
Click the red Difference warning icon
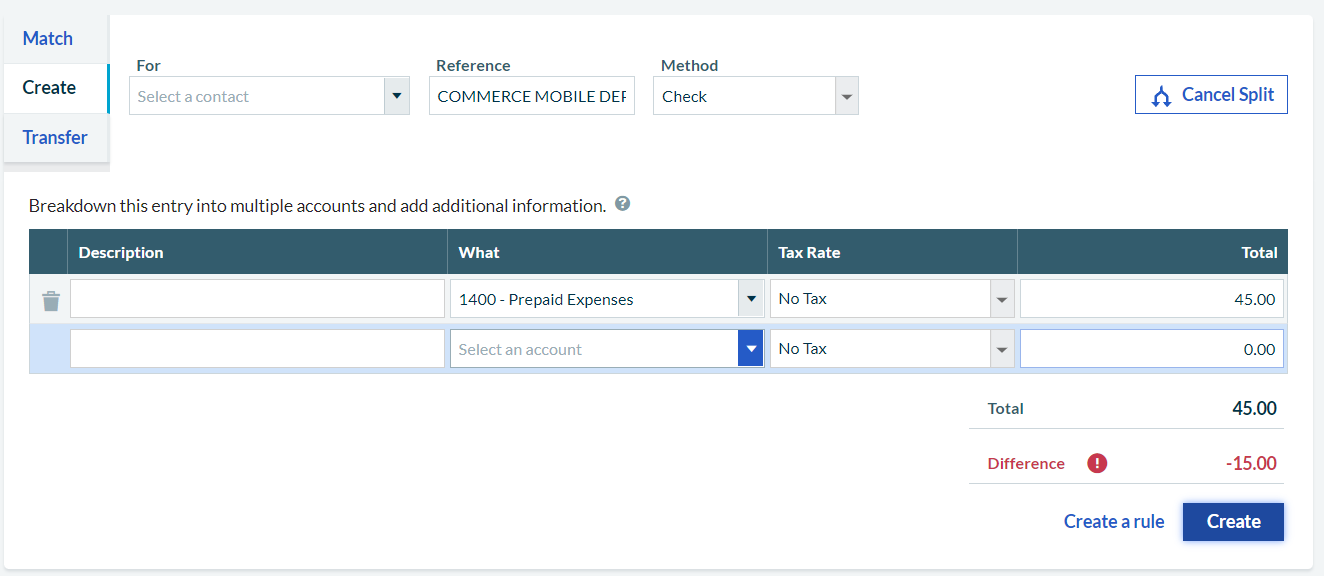(1097, 463)
